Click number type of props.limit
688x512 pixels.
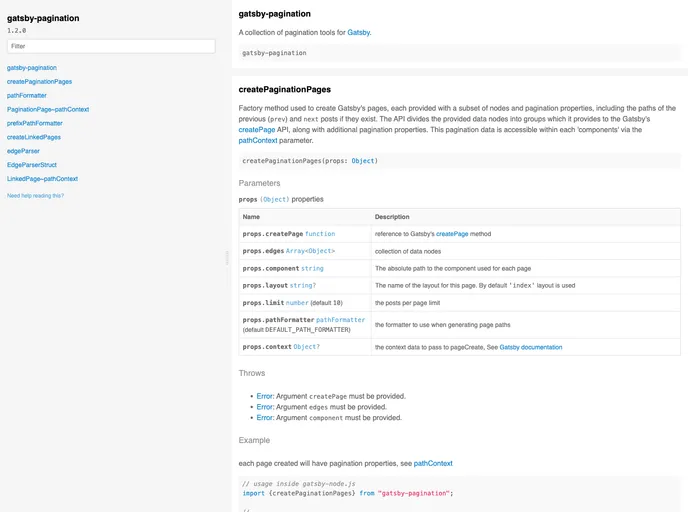click(x=297, y=303)
